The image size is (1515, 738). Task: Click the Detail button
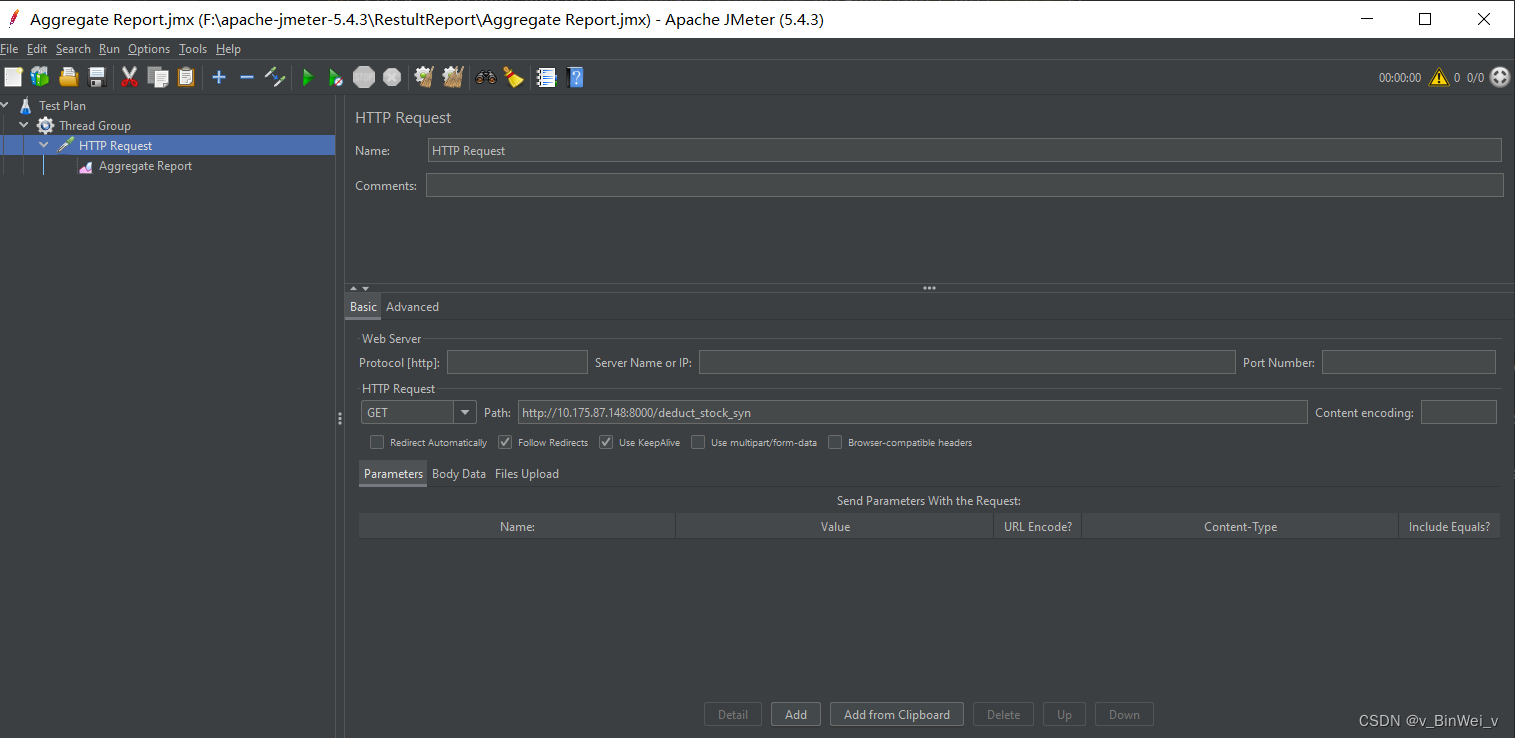click(x=733, y=714)
